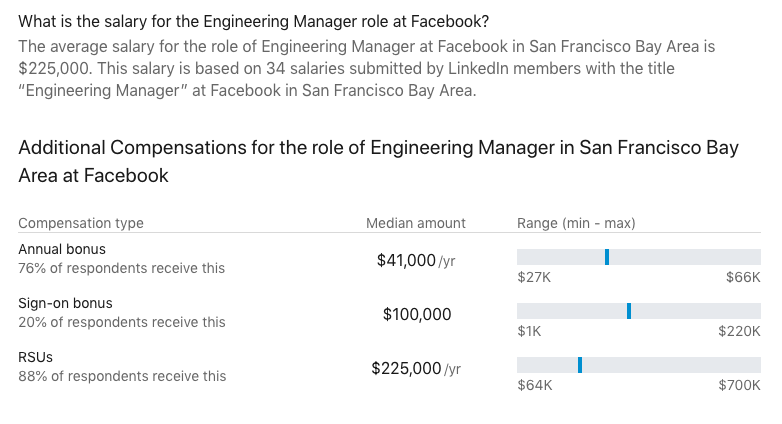Click the $700K maximum label
This screenshot has width=782, height=424.
pyautogui.click(x=739, y=385)
